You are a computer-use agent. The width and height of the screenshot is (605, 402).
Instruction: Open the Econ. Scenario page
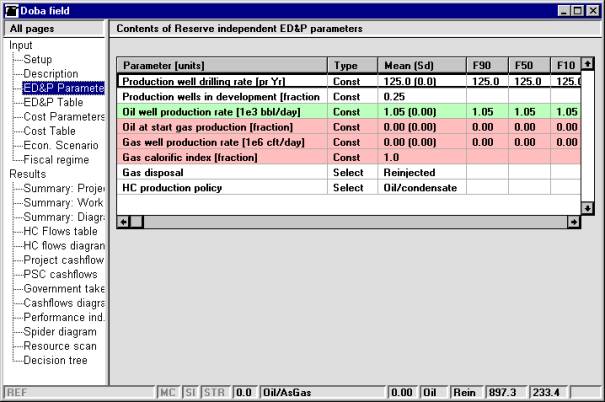tap(61, 145)
